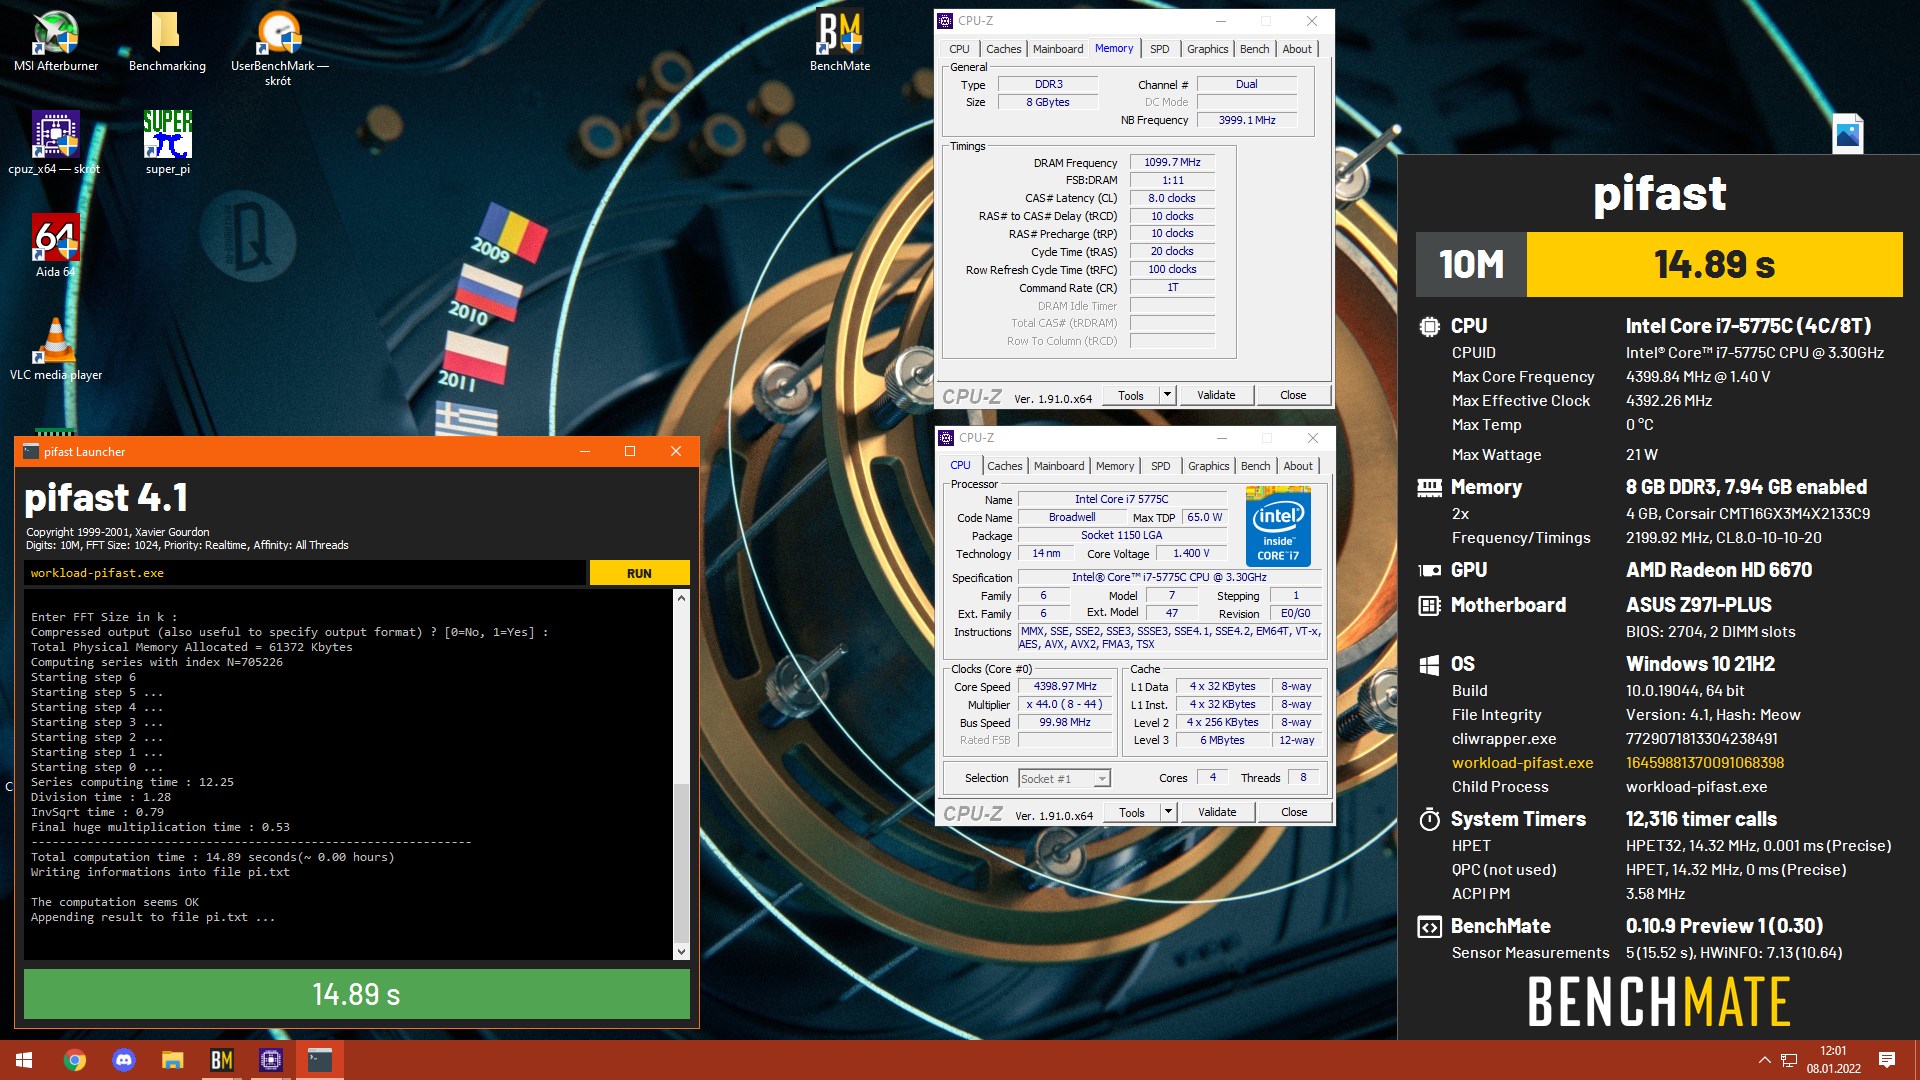The image size is (1920, 1080).
Task: Click scroll down arrow in pifast console
Action: coord(681,952)
